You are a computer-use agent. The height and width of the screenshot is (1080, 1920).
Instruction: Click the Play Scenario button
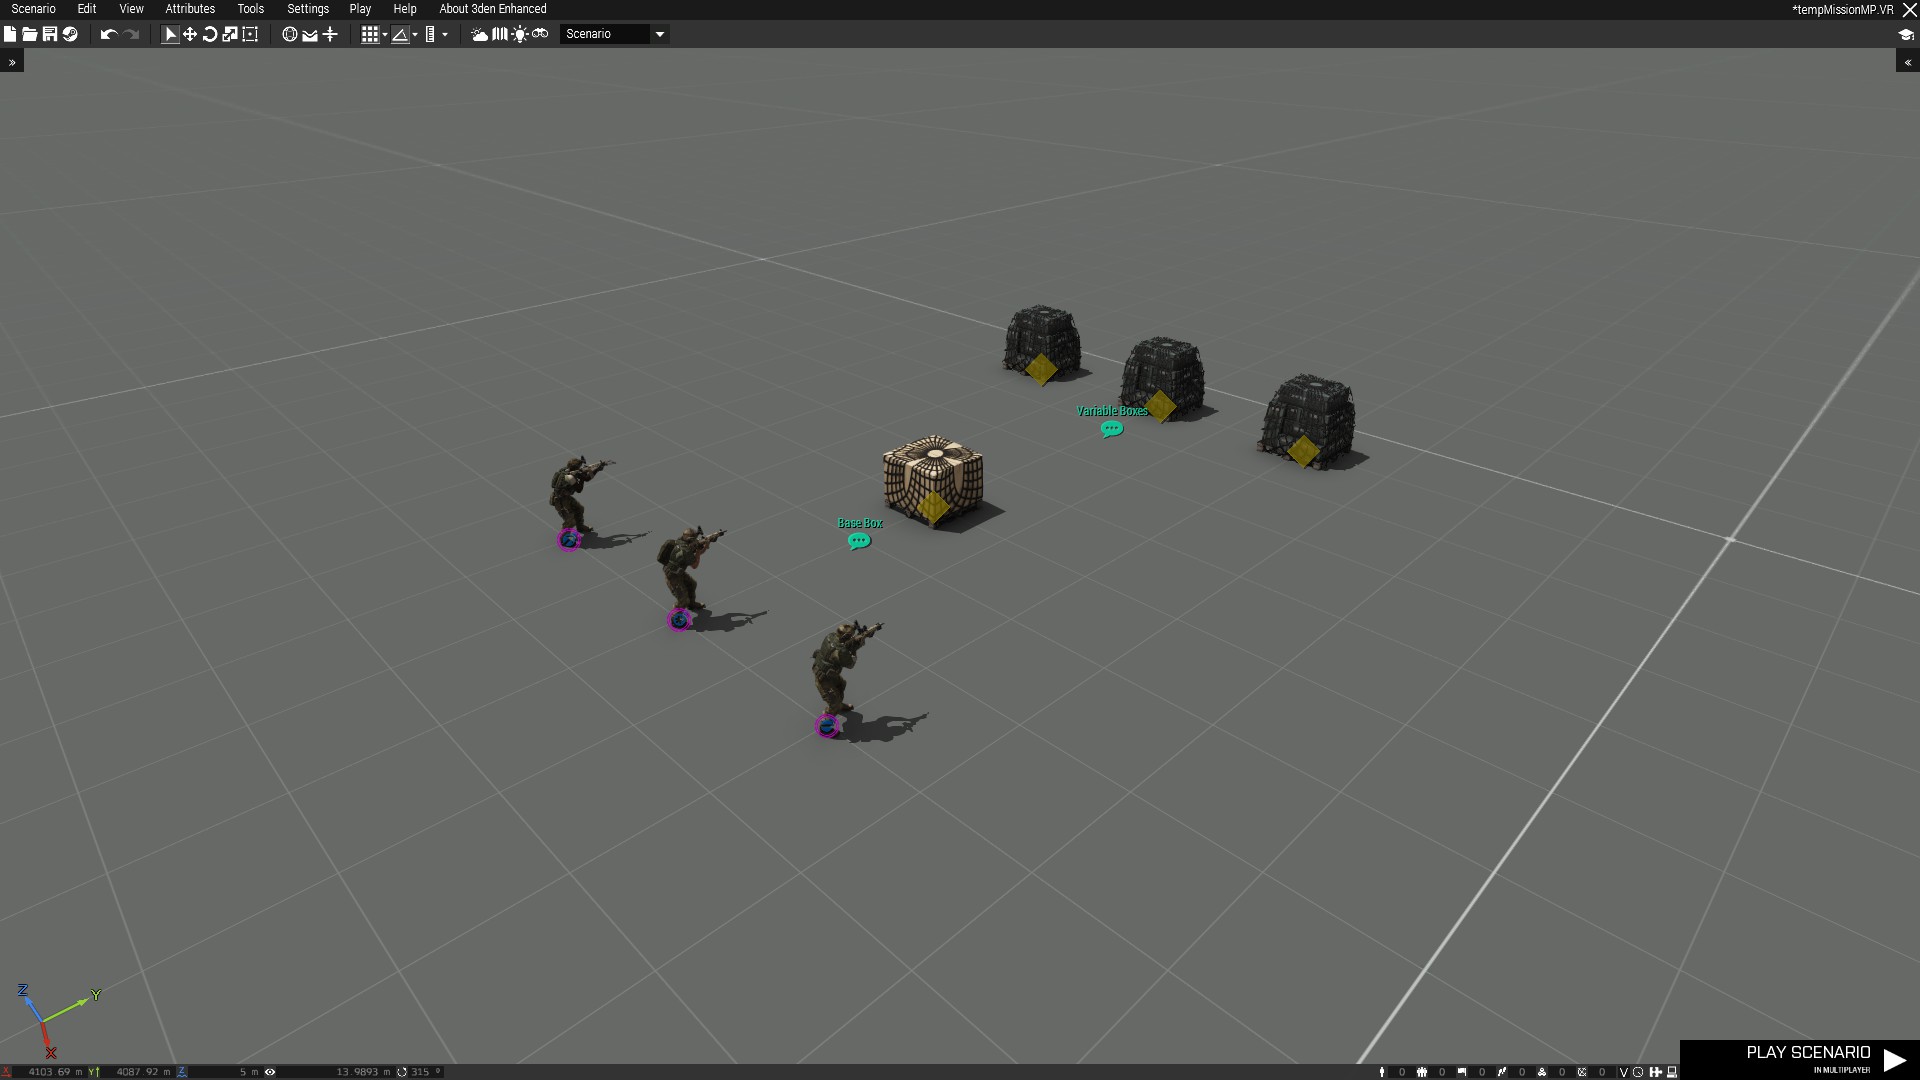click(x=1808, y=1058)
